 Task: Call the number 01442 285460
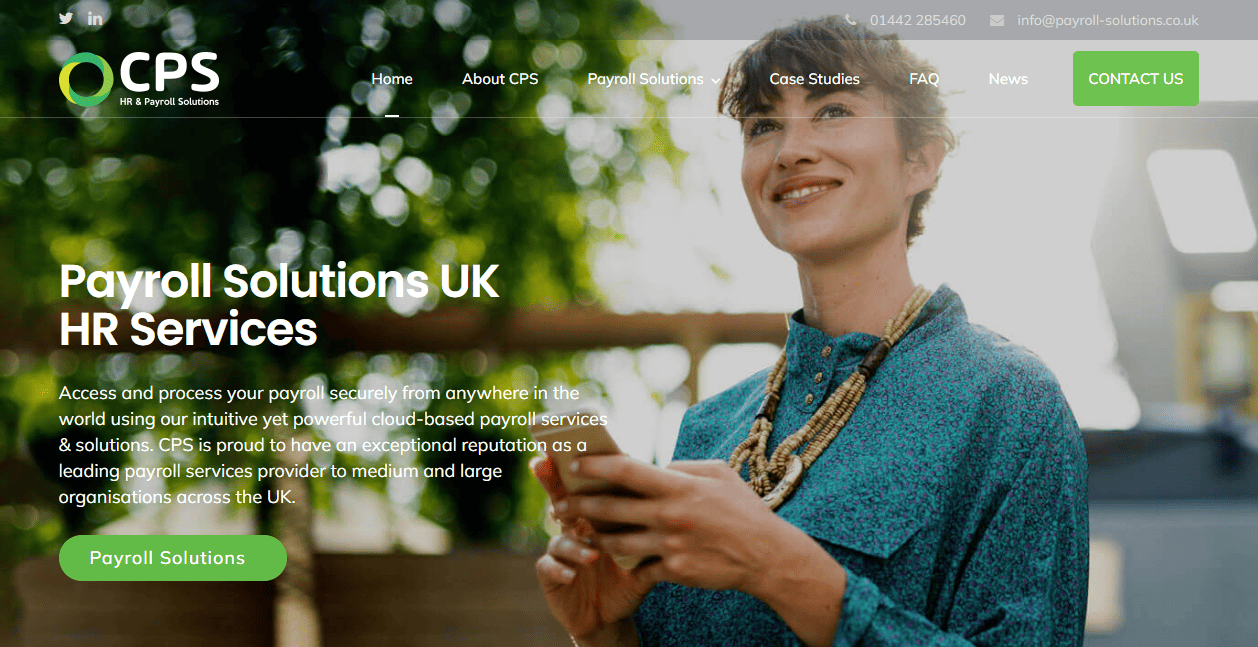(918, 20)
